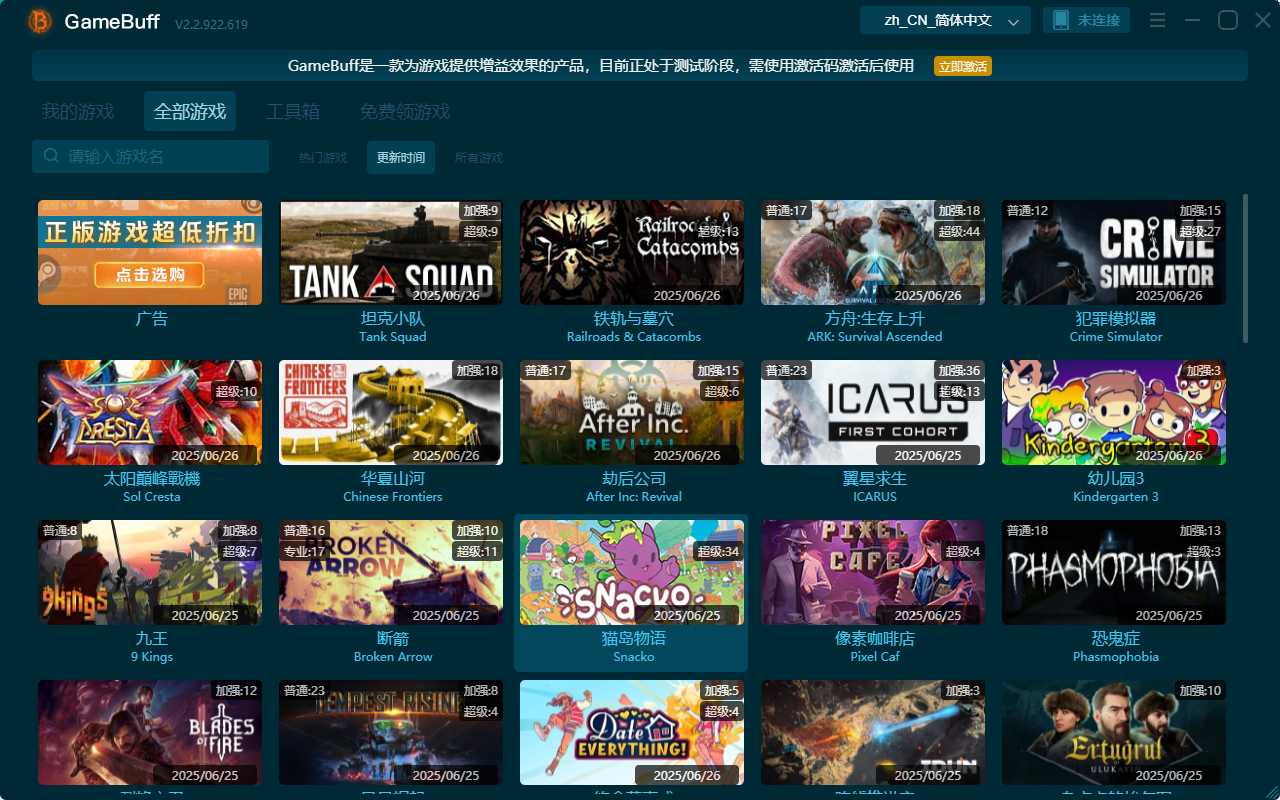Click the 像素咖啡店 game name
Viewport: 1280px width, 800px height.
click(x=875, y=639)
